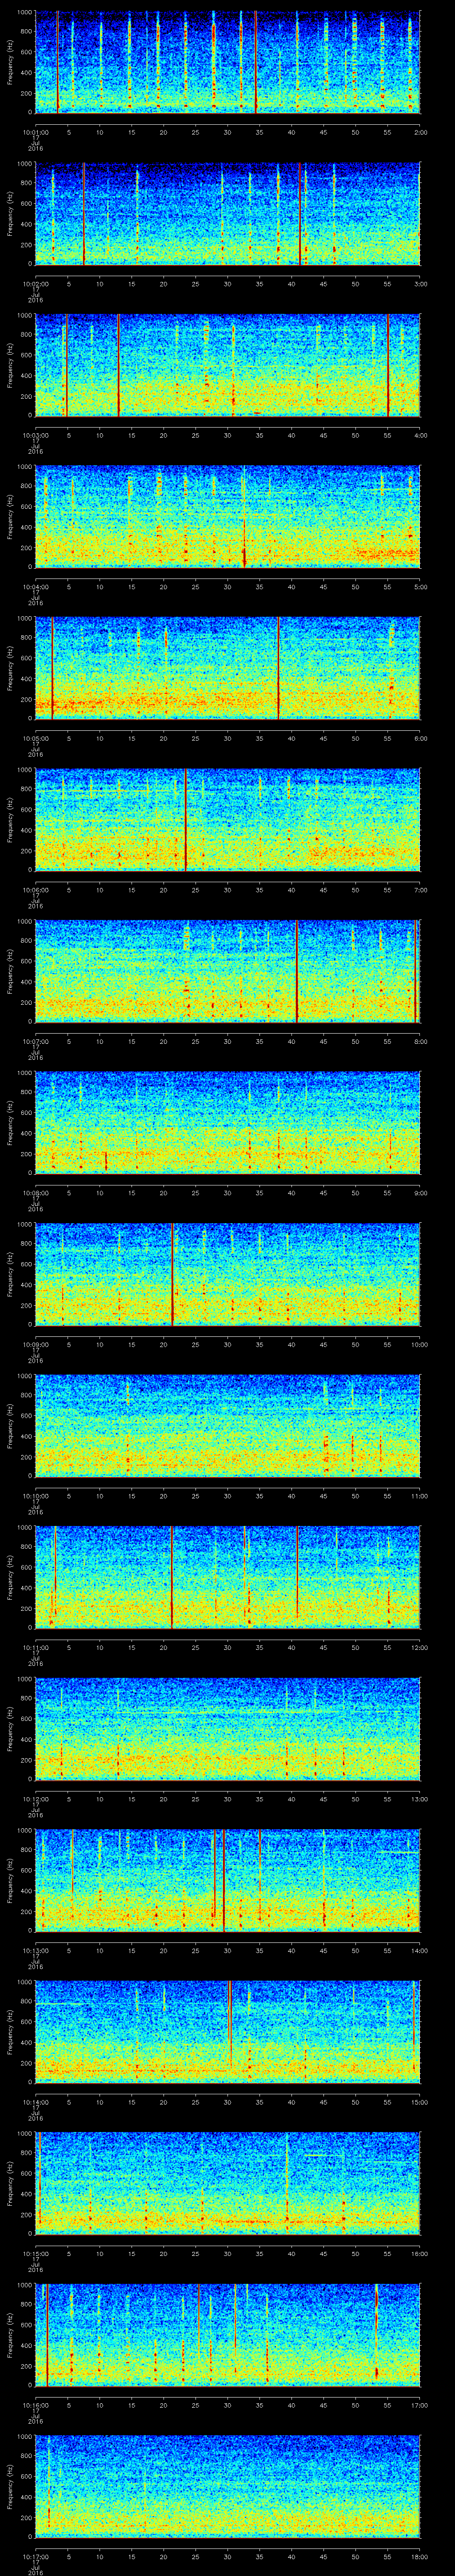Click the '10:03:00' start time label
The width and height of the screenshot is (455, 2576).
35,435
